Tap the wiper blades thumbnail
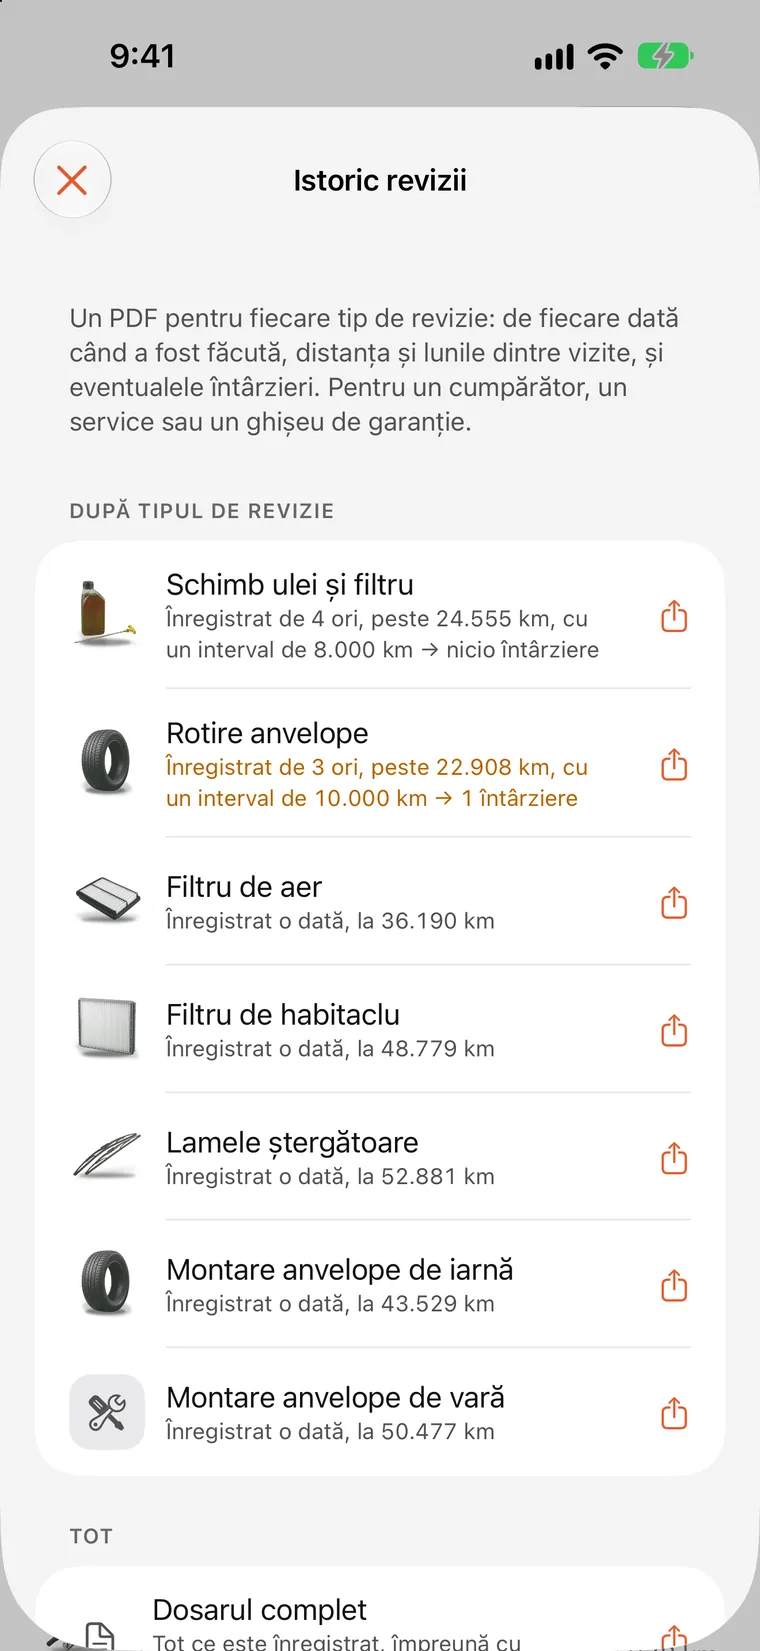 (106, 1157)
